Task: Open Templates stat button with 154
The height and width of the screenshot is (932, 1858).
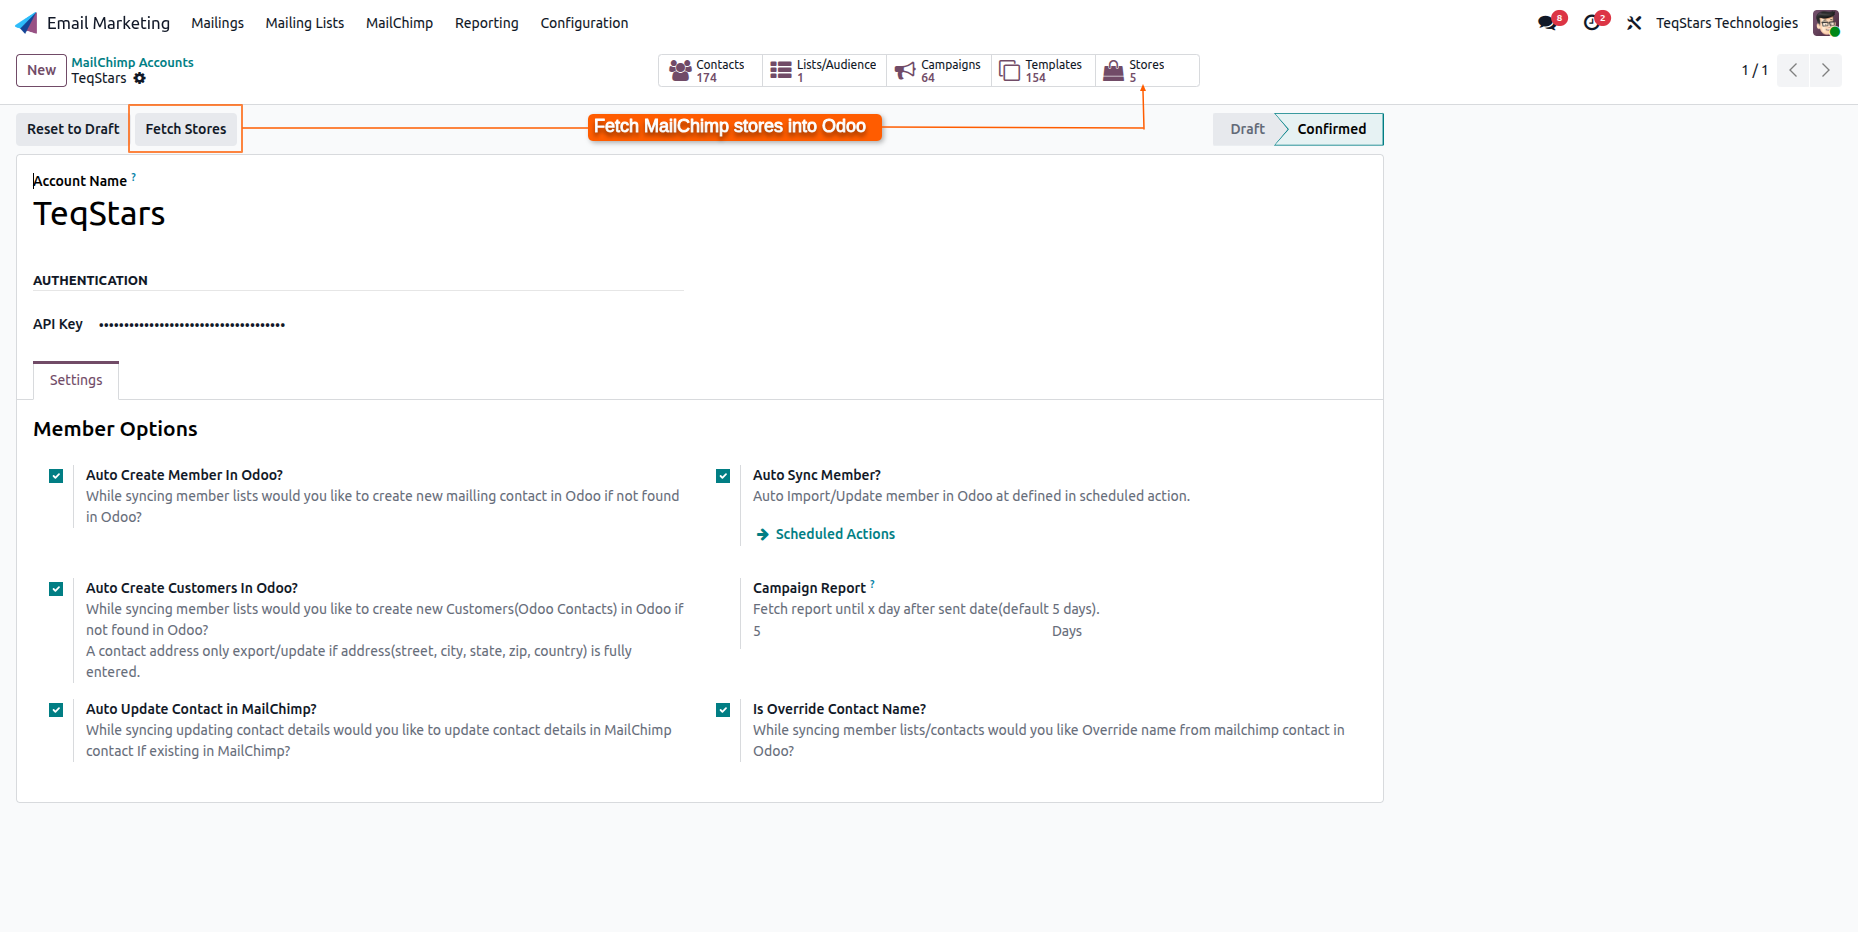Action: (1043, 71)
